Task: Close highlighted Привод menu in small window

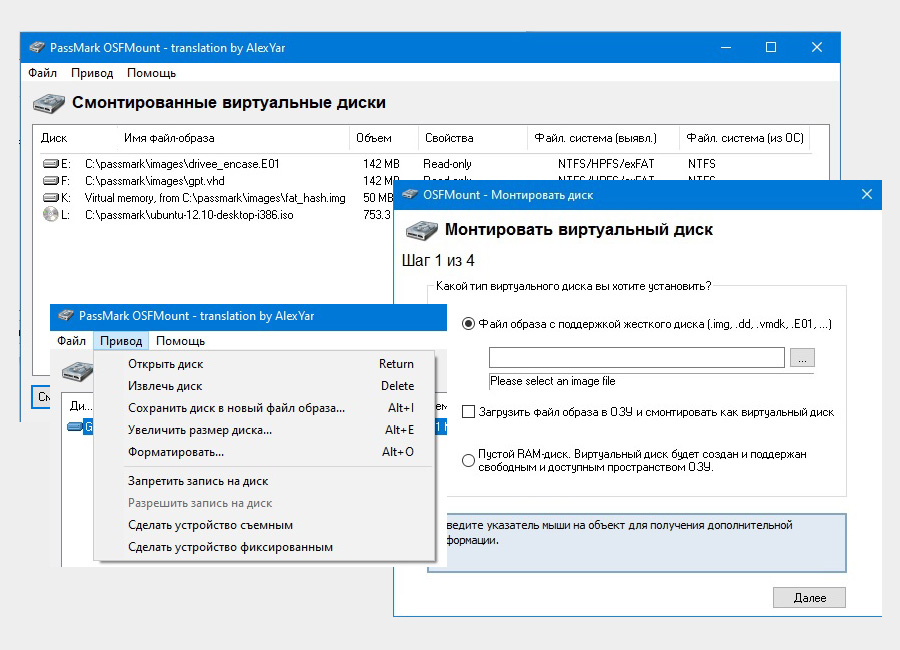Action: point(121,341)
